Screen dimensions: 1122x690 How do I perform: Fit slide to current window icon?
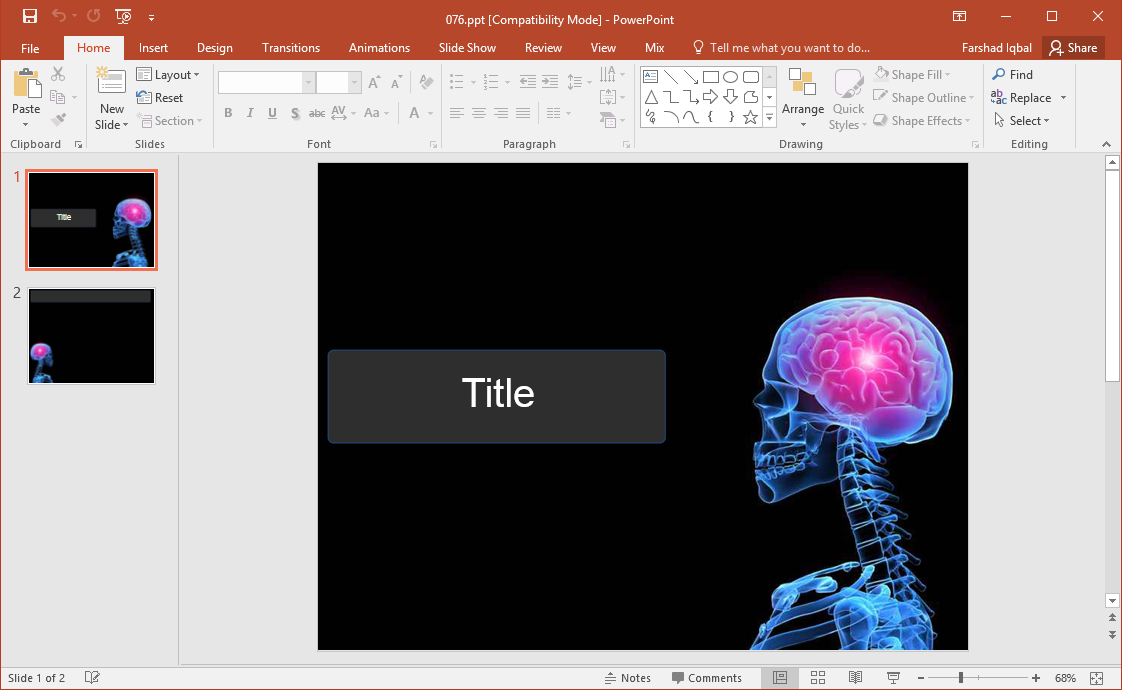1097,678
